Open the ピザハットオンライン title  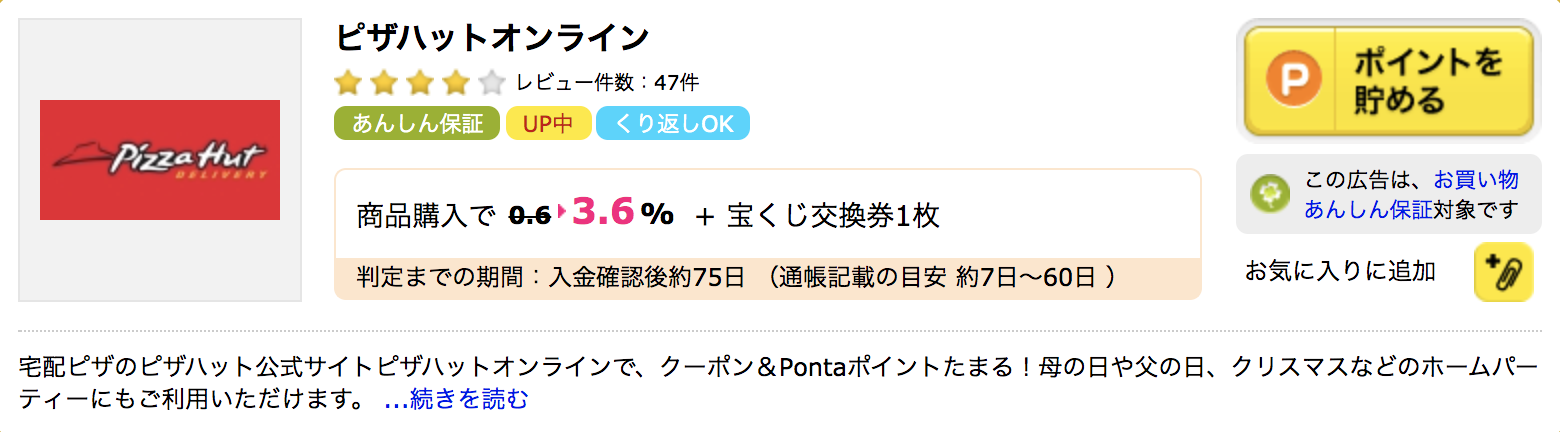(x=492, y=38)
